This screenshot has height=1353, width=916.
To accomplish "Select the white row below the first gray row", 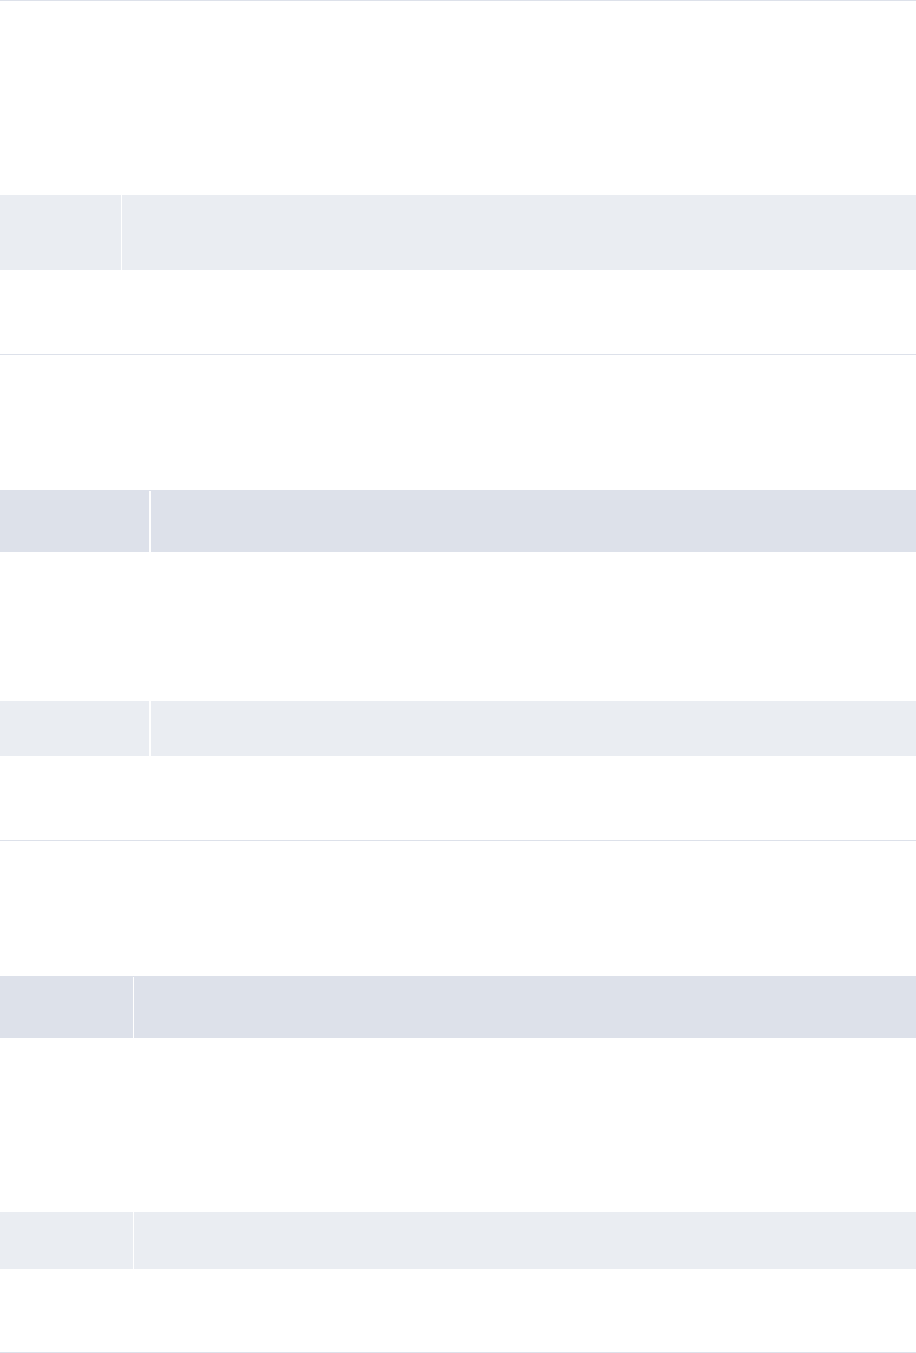I will click(x=458, y=311).
